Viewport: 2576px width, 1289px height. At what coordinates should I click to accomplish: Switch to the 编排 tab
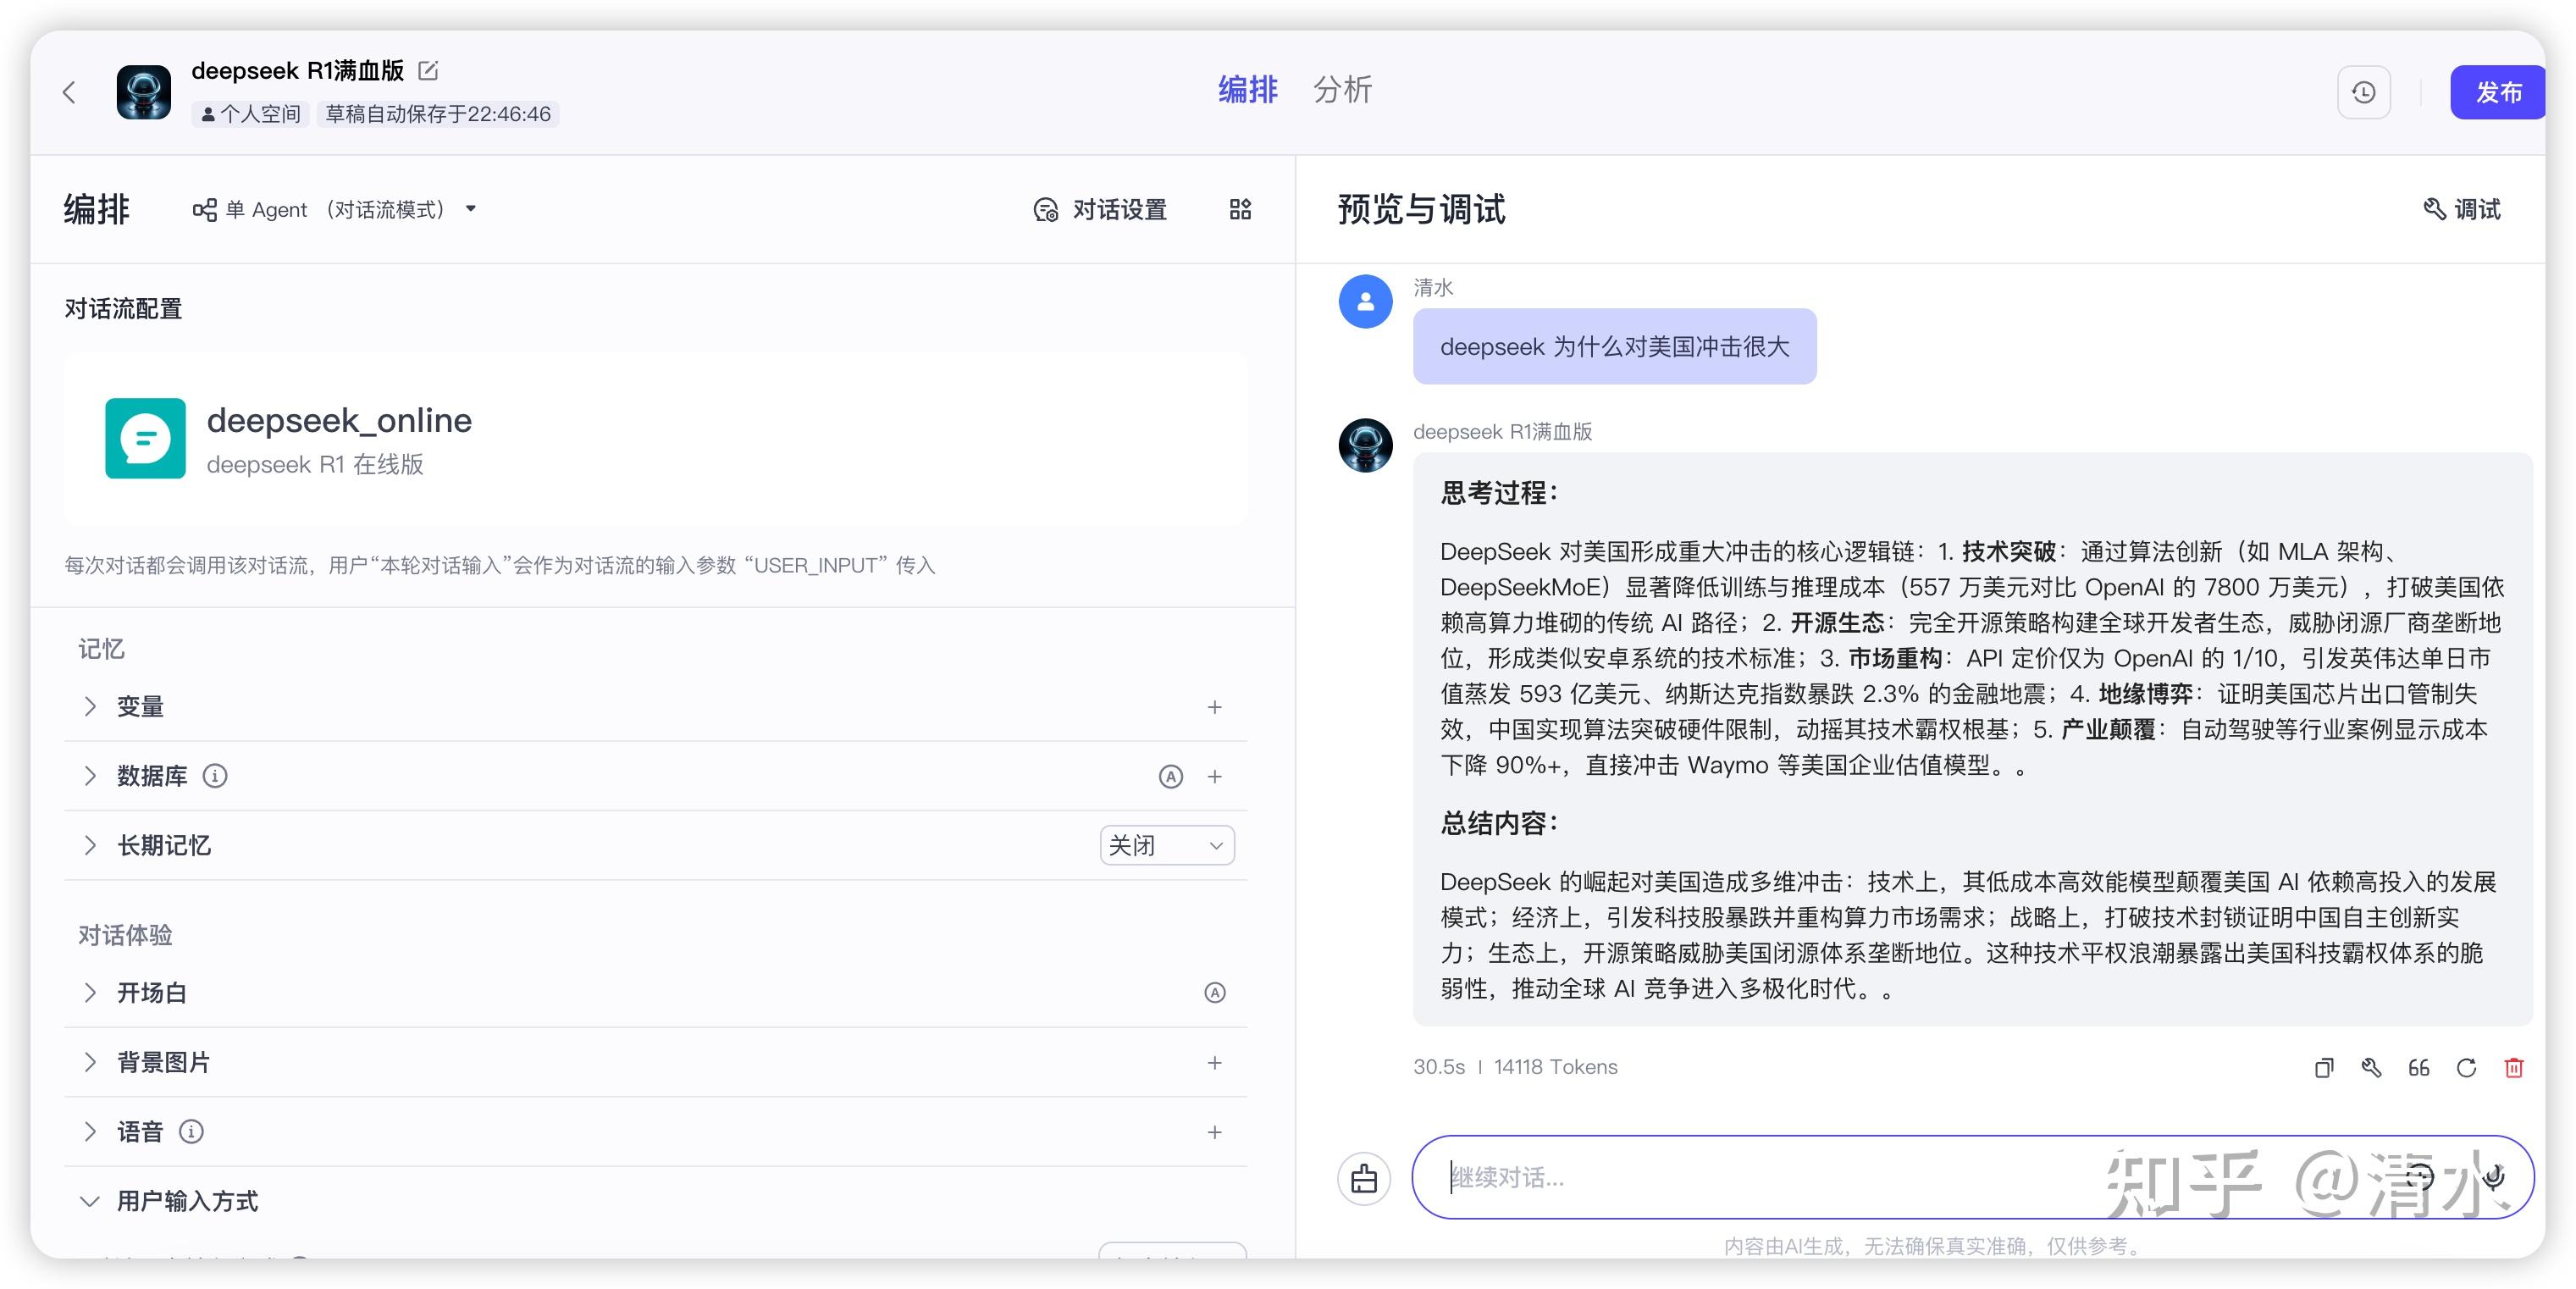[1247, 90]
